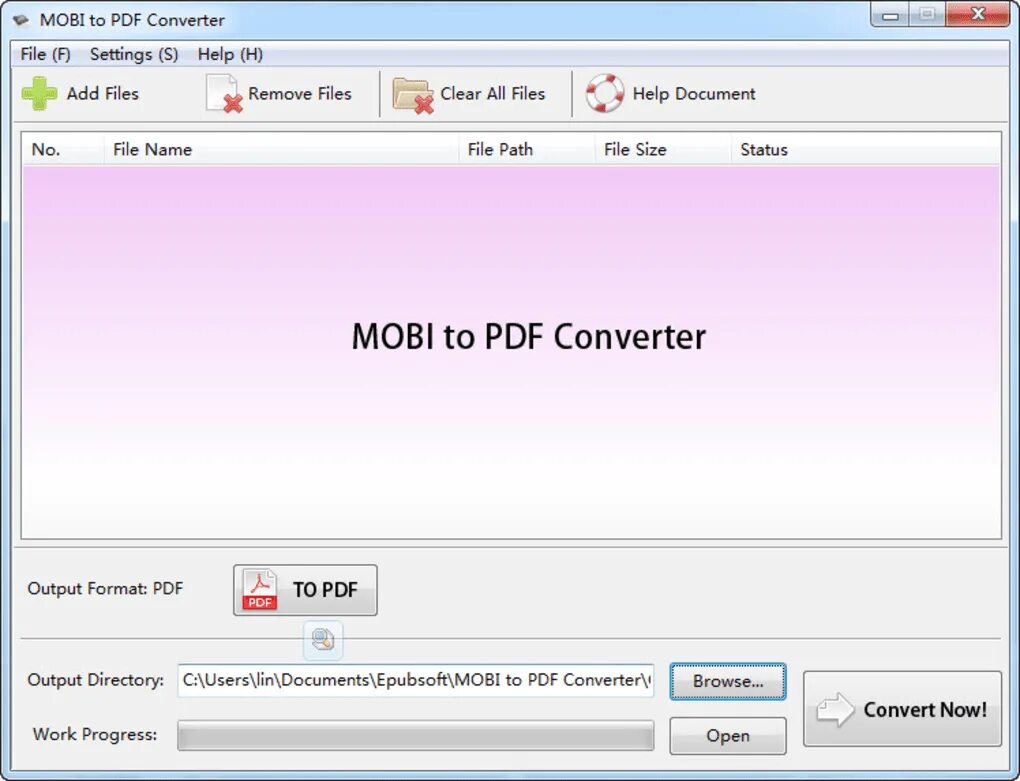This screenshot has width=1020, height=781.
Task: Minimize the converter window
Action: pyautogui.click(x=891, y=15)
